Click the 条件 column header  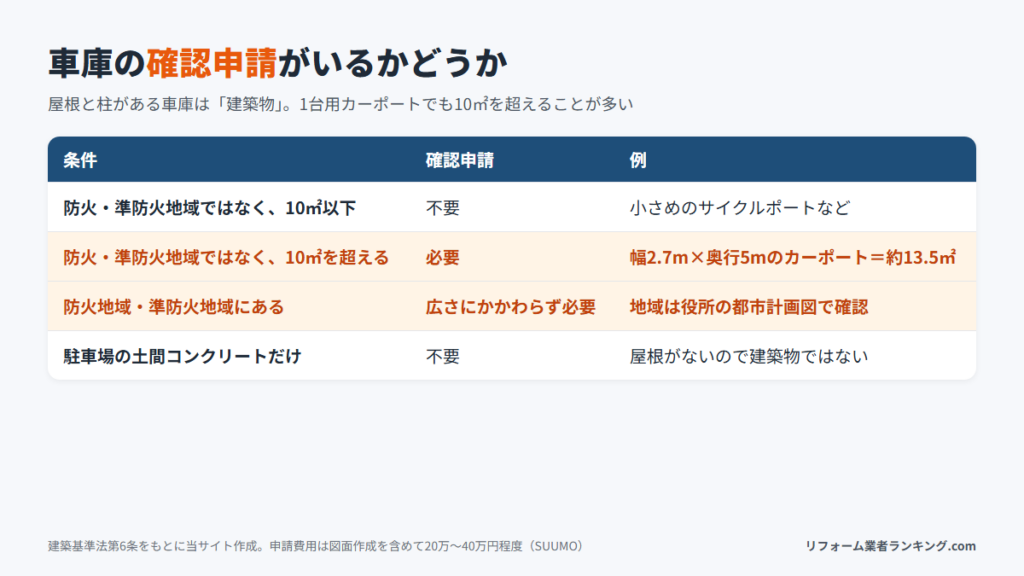[80, 160]
